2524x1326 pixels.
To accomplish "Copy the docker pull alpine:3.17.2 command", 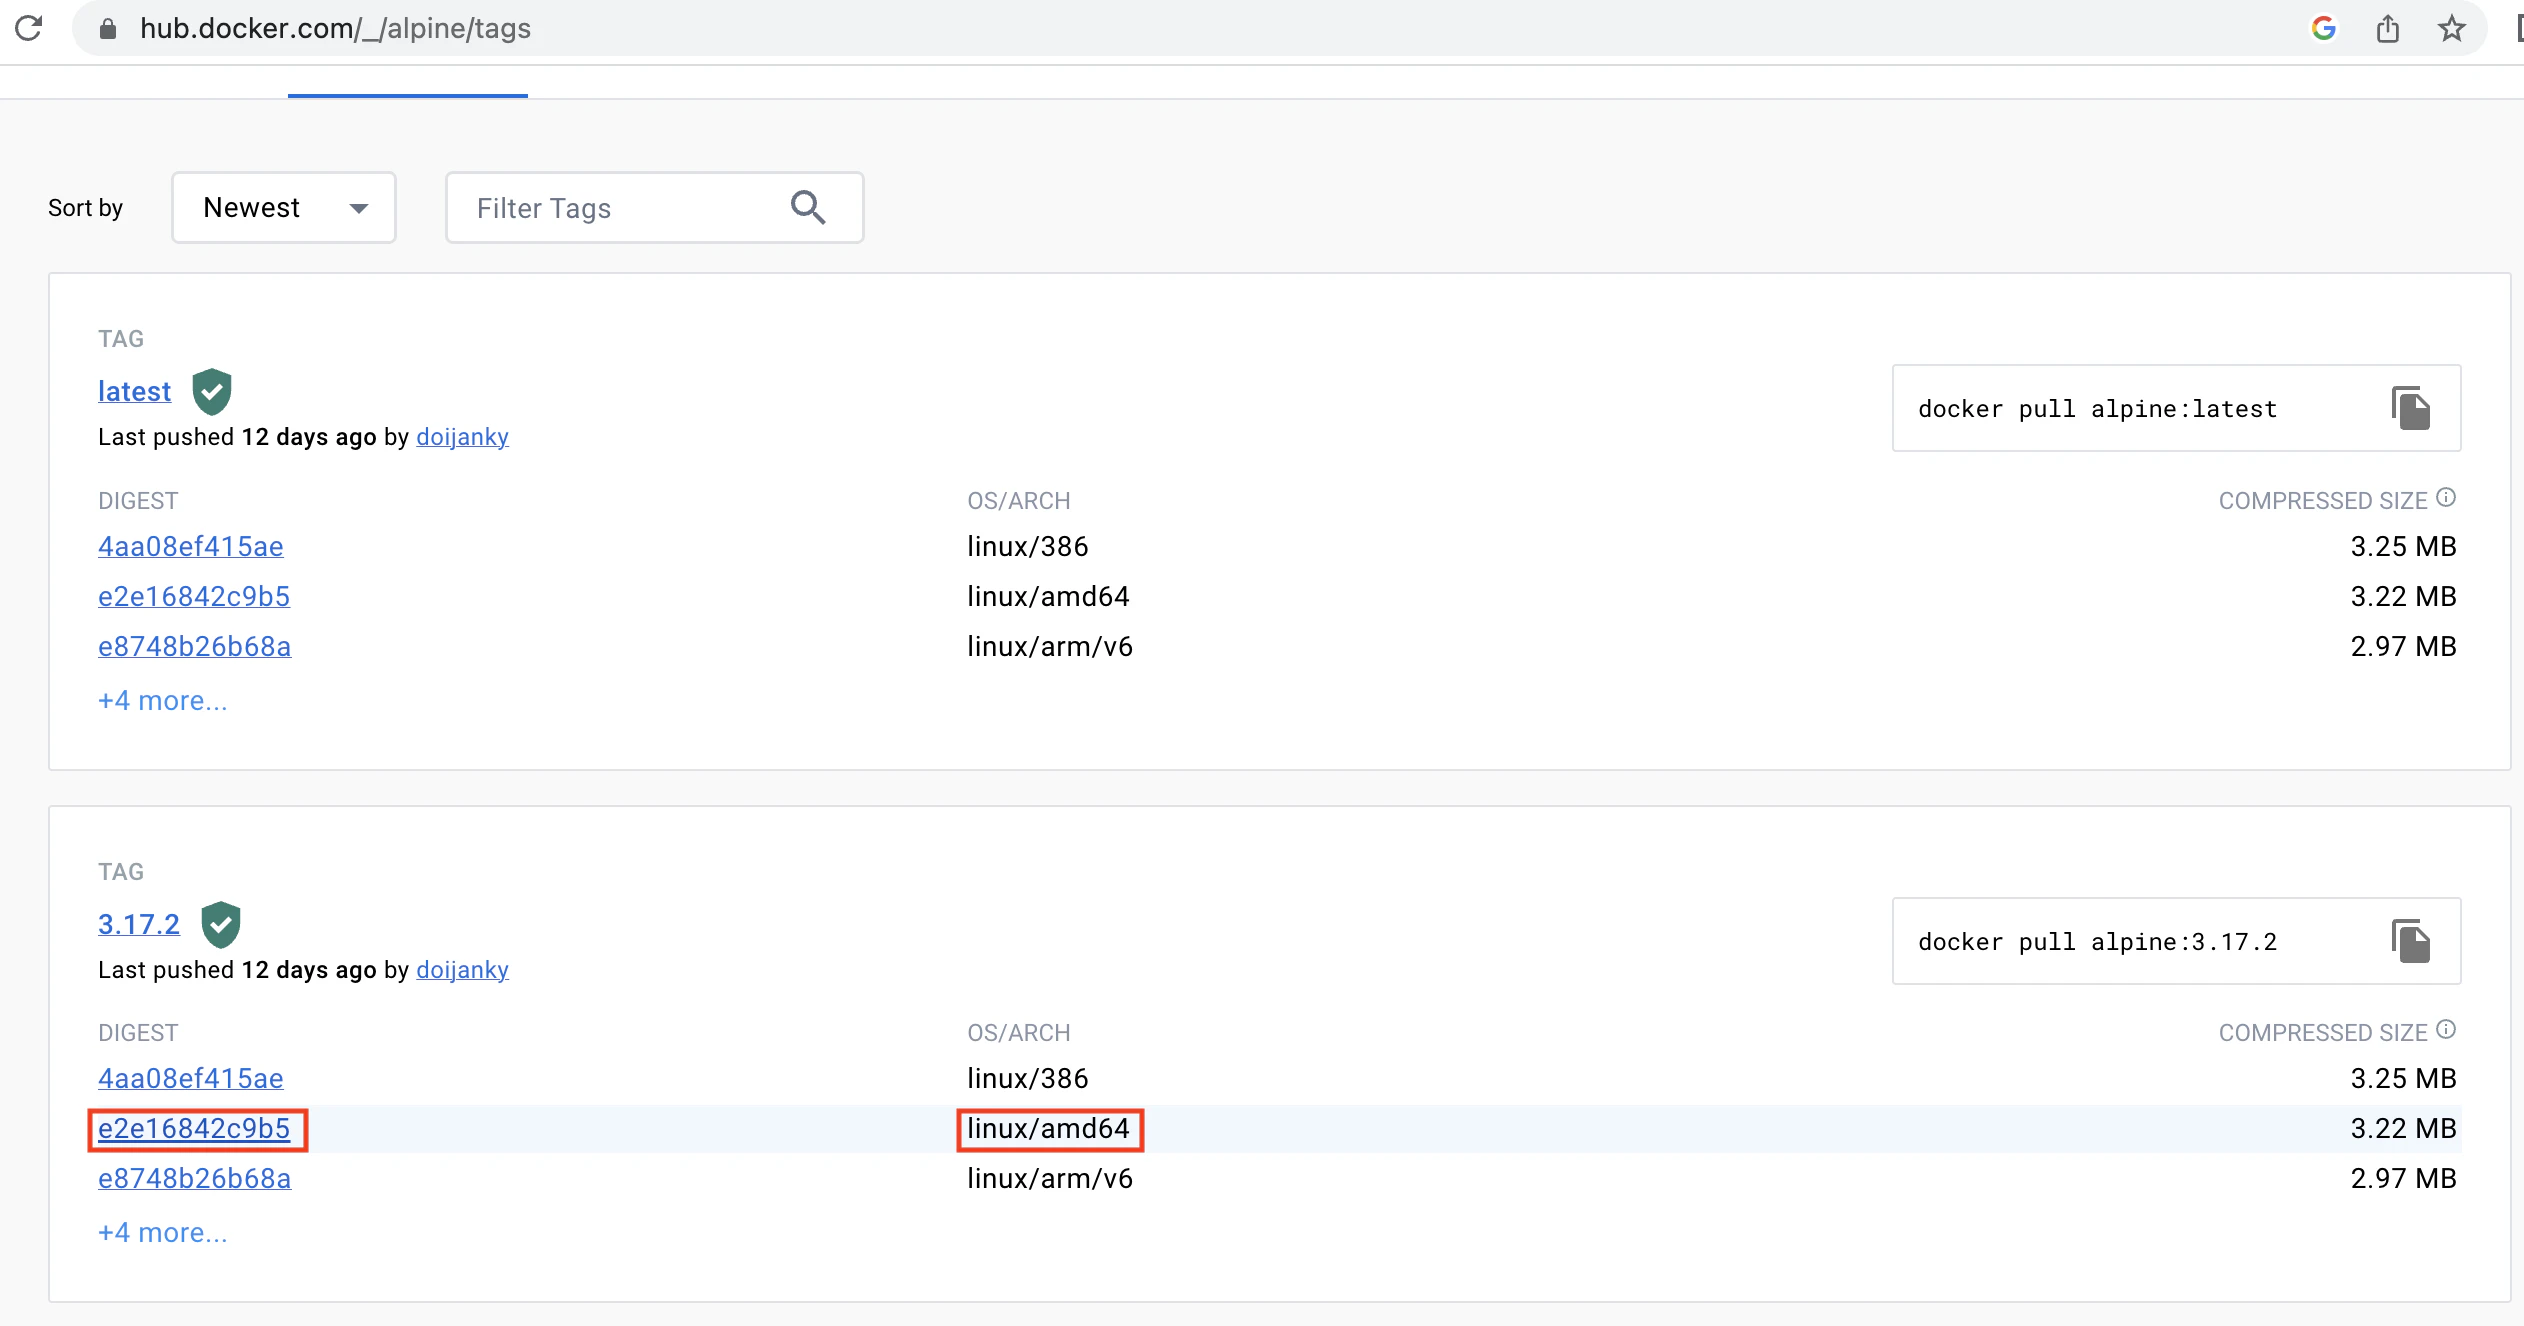I will click(2411, 941).
